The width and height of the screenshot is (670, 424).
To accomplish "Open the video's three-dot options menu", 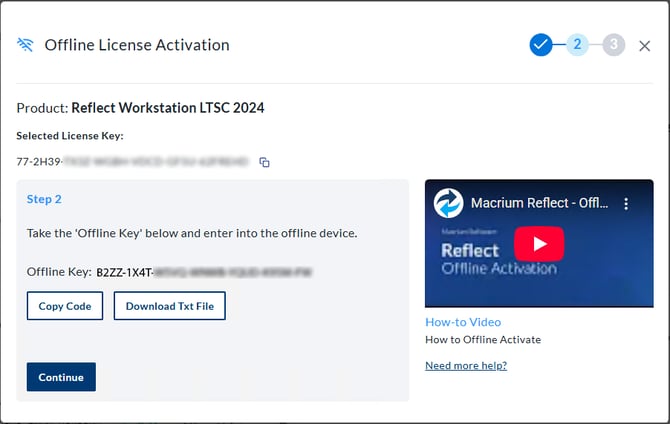I will [x=627, y=203].
